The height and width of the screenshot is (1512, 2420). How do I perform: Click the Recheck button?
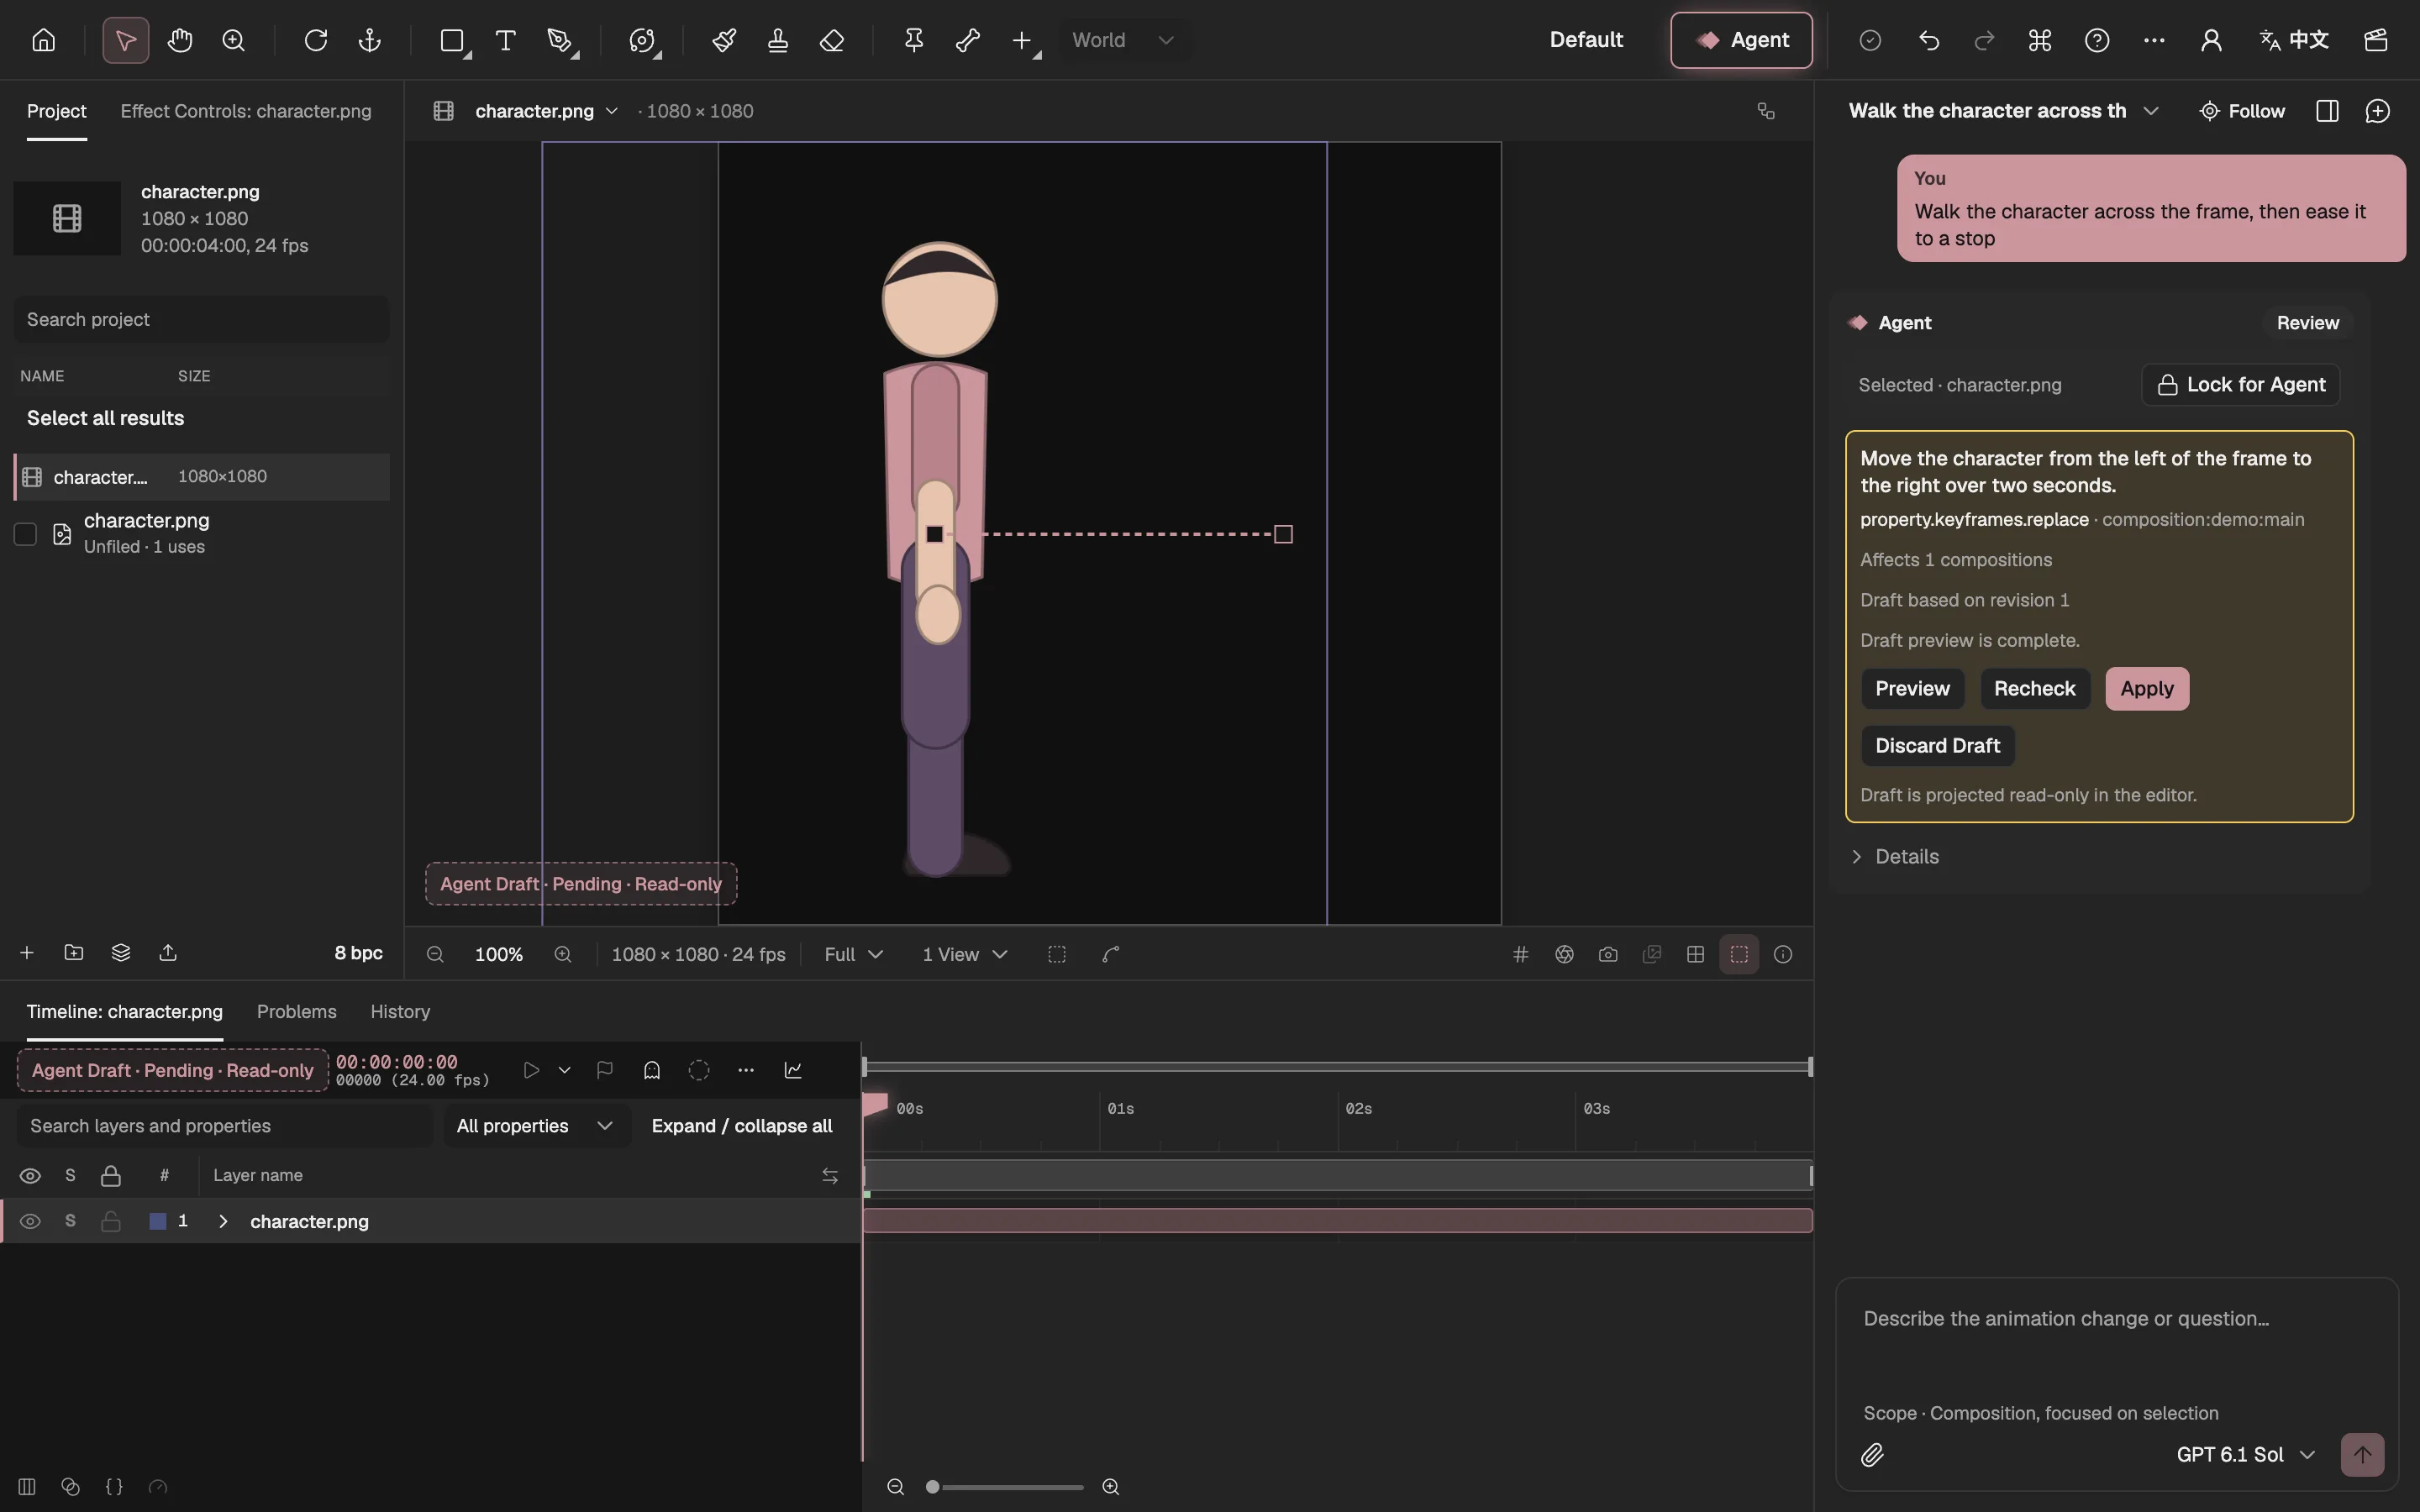[2034, 689]
